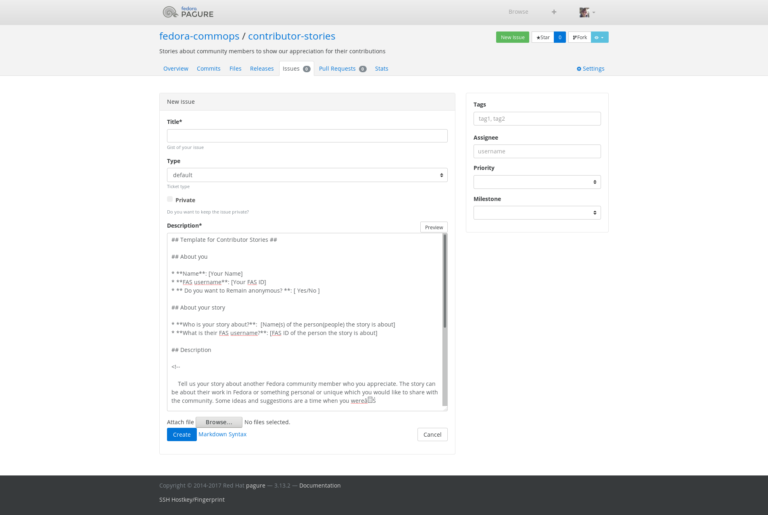768x515 pixels.
Task: Focus the issue Title input field
Action: click(307, 136)
